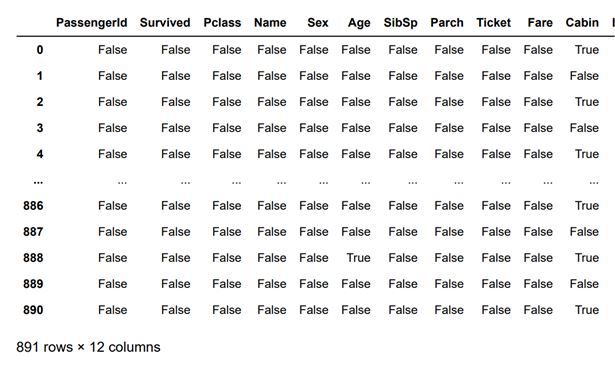This screenshot has height=369, width=615.
Task: Select the Fare column header
Action: click(x=540, y=23)
